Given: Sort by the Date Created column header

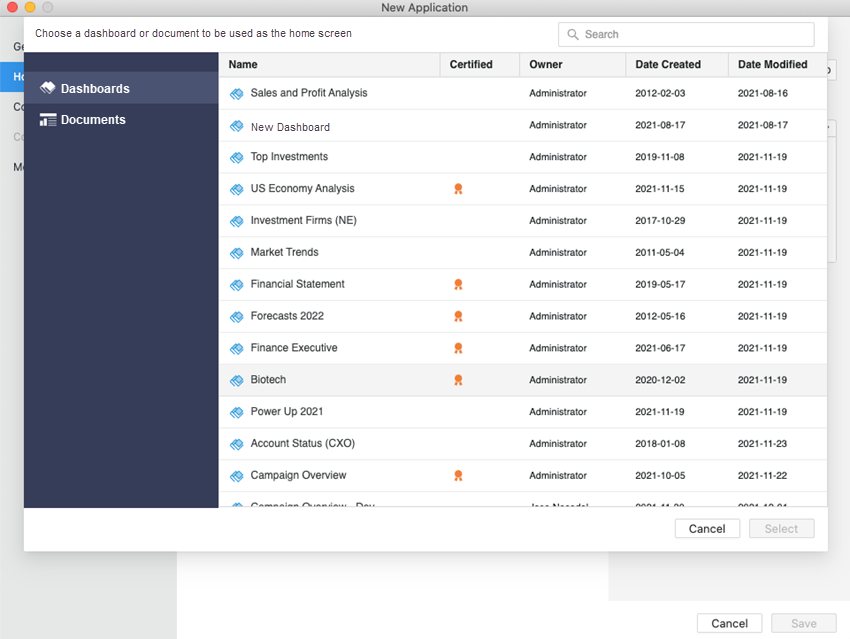Looking at the screenshot, I should [667, 64].
